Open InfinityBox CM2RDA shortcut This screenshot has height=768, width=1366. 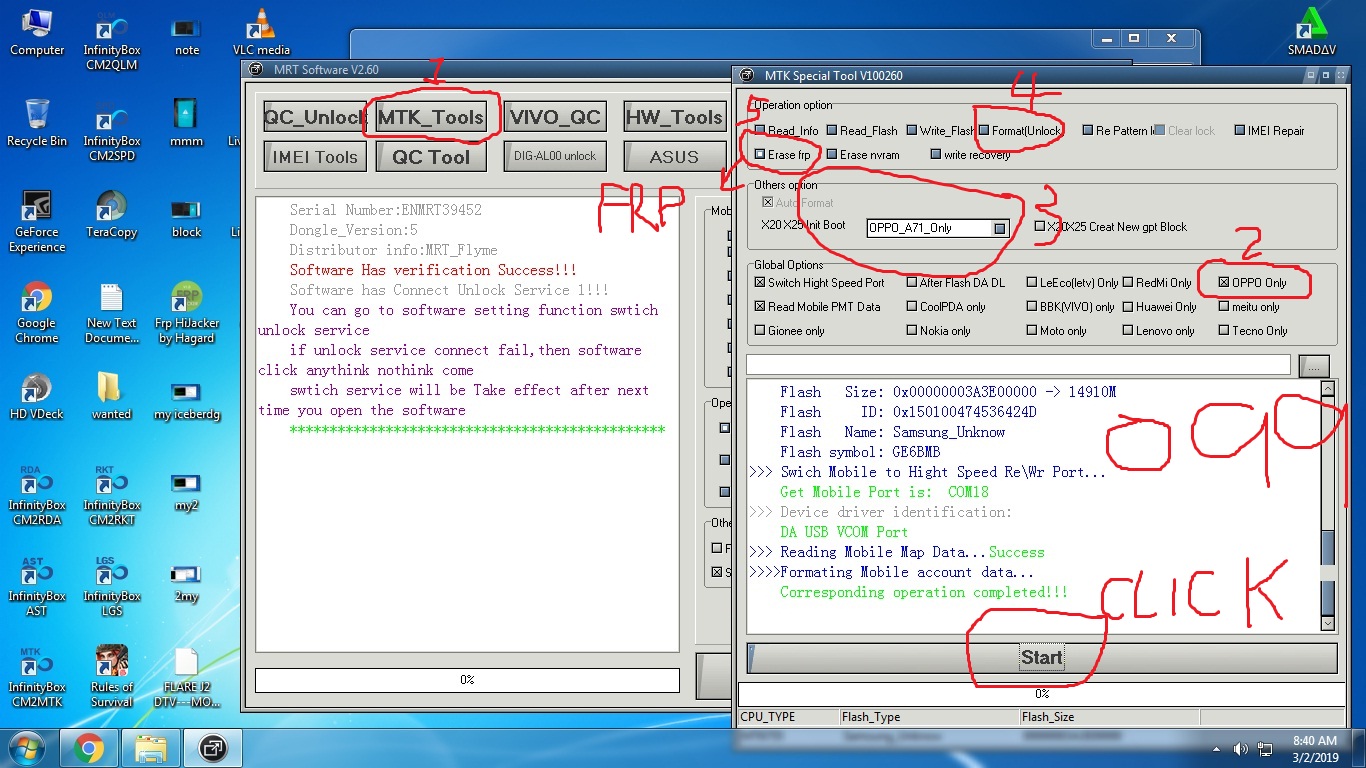(37, 494)
